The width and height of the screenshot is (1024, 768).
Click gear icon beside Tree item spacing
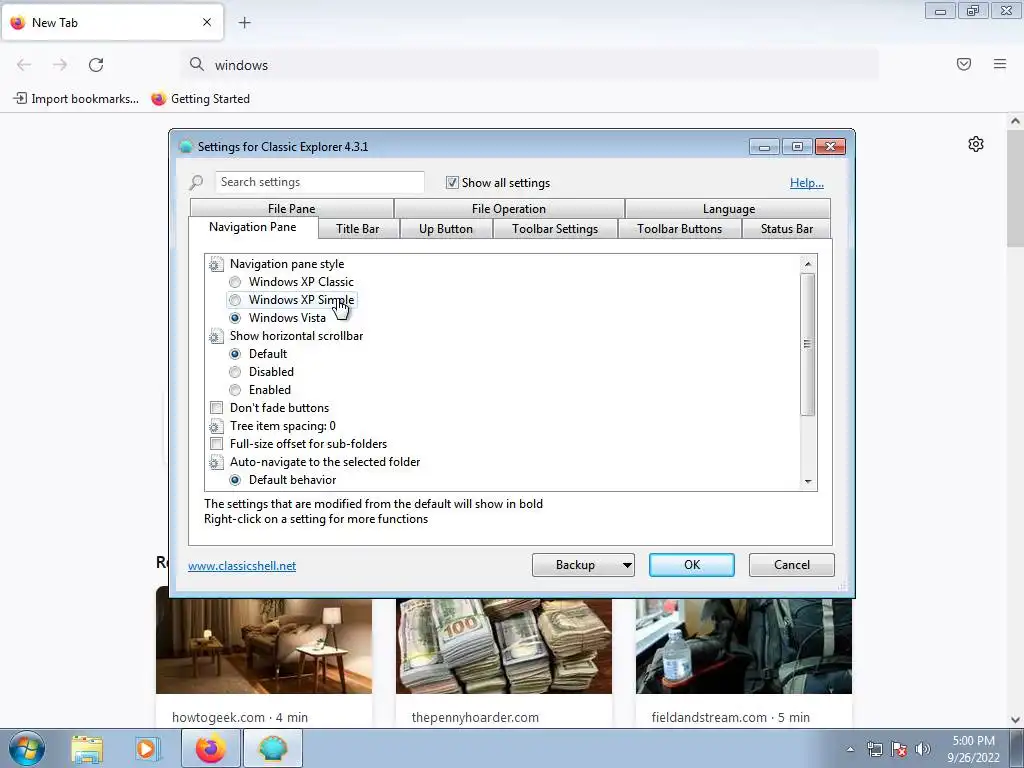[216, 426]
